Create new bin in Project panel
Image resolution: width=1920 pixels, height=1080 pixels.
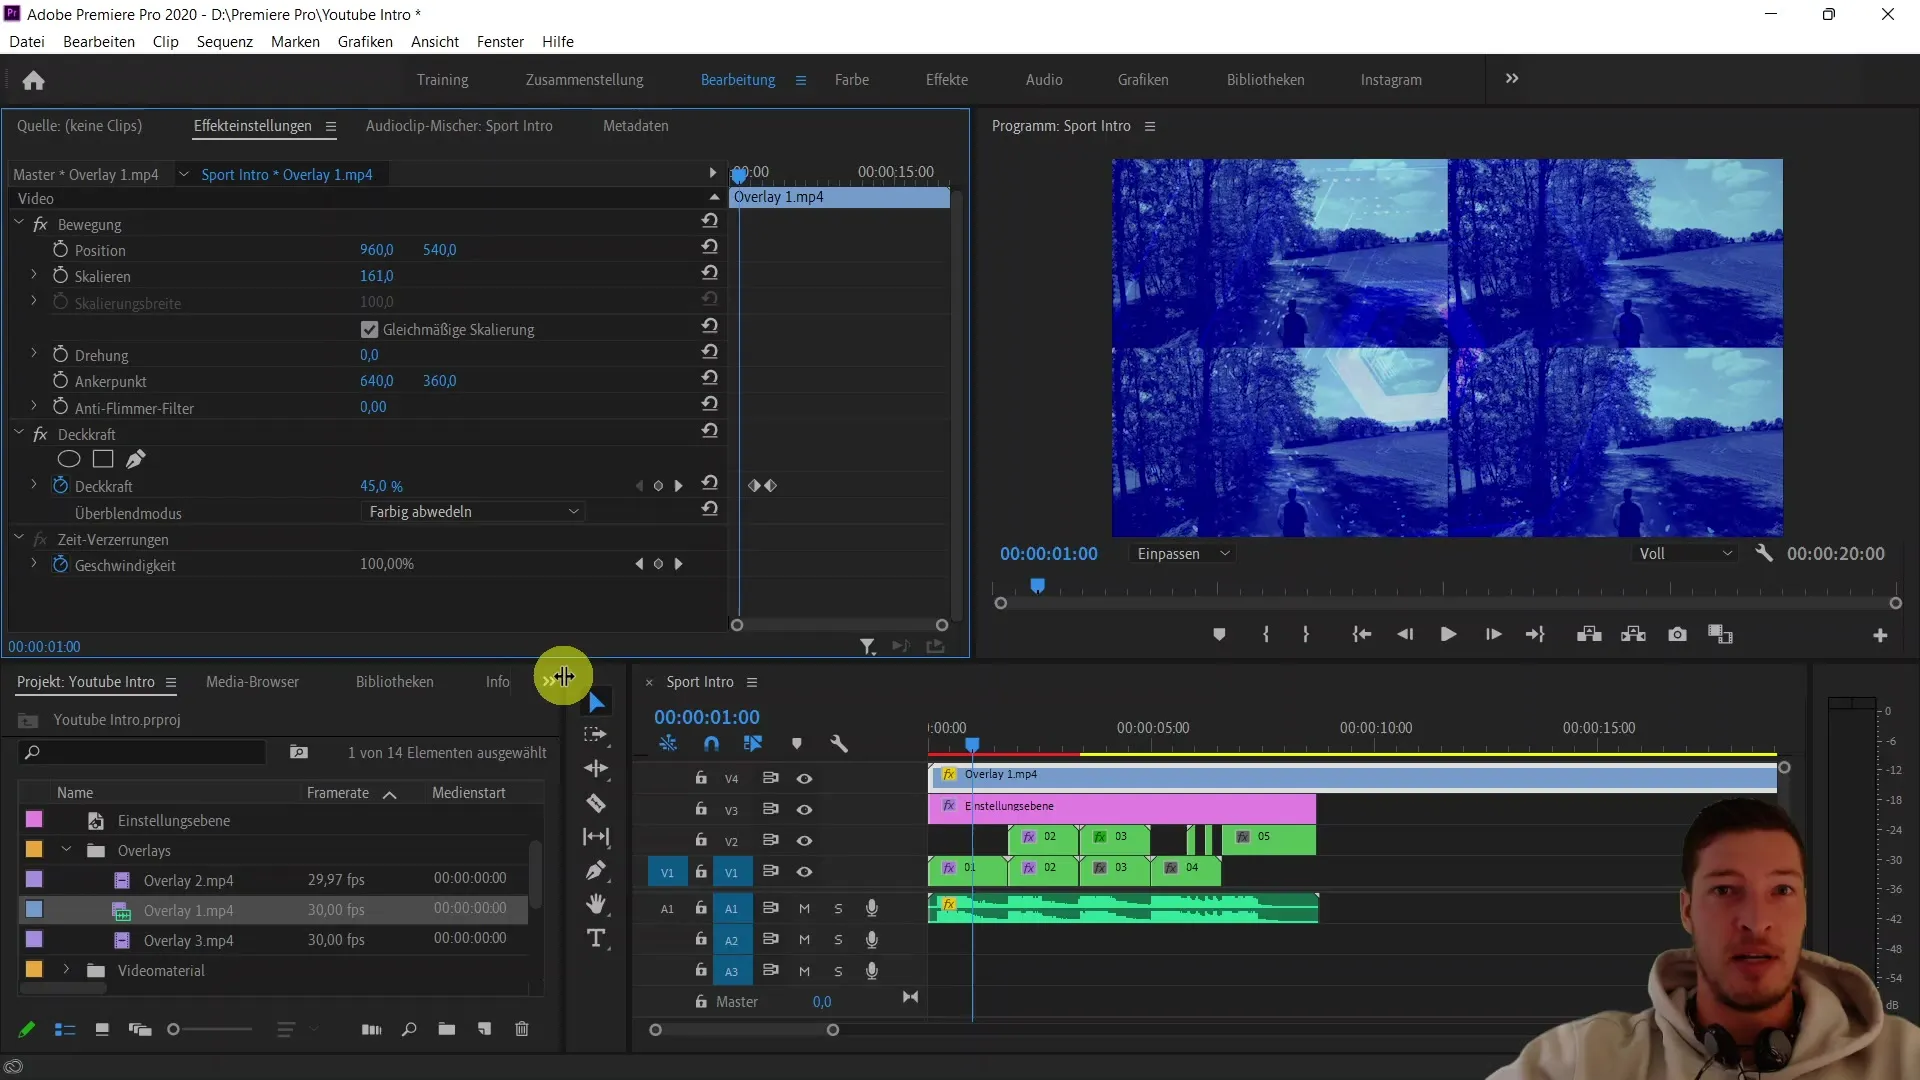[446, 1029]
